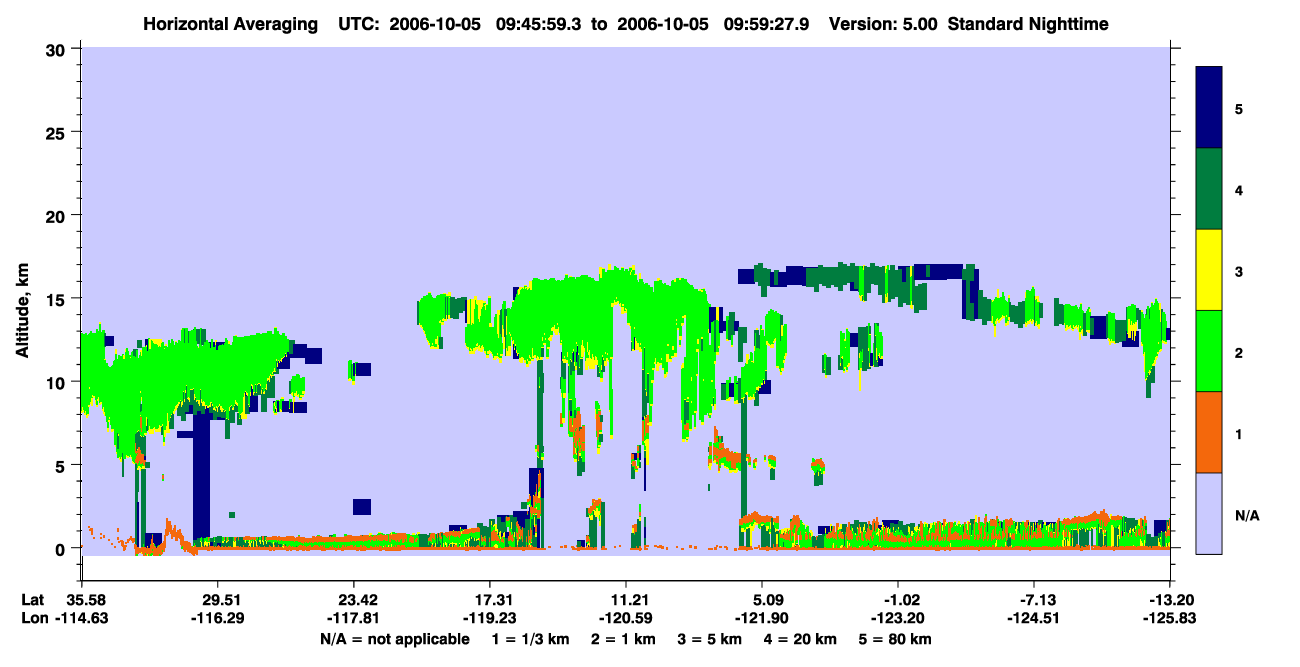Screen dimensions: 1300x667
Task: Click the longitude value -117.81
Action: click(x=354, y=618)
